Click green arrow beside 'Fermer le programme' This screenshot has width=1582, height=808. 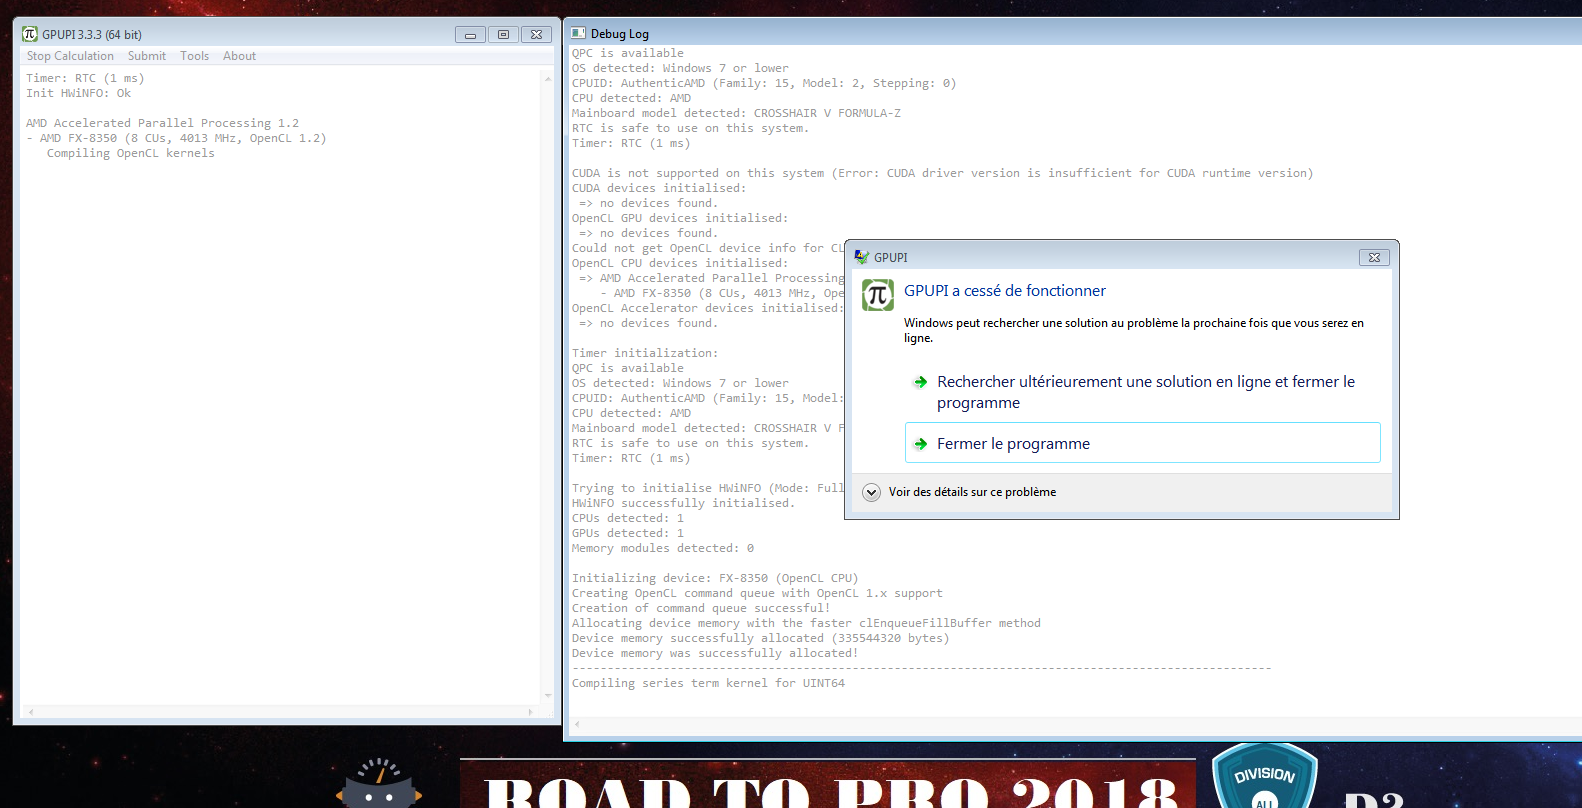pyautogui.click(x=921, y=443)
